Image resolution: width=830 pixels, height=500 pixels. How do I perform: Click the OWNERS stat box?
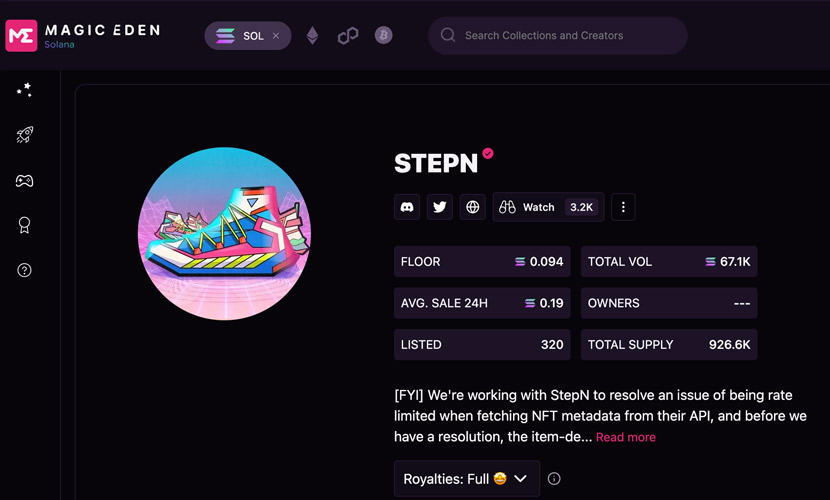coord(669,303)
